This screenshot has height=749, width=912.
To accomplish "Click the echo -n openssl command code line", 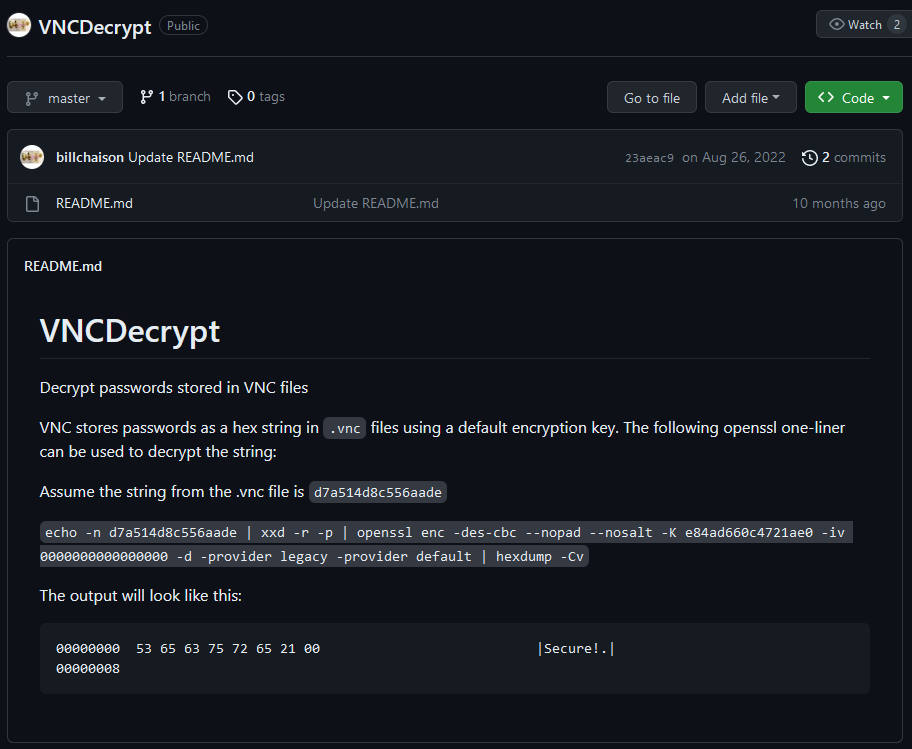I will (x=446, y=544).
